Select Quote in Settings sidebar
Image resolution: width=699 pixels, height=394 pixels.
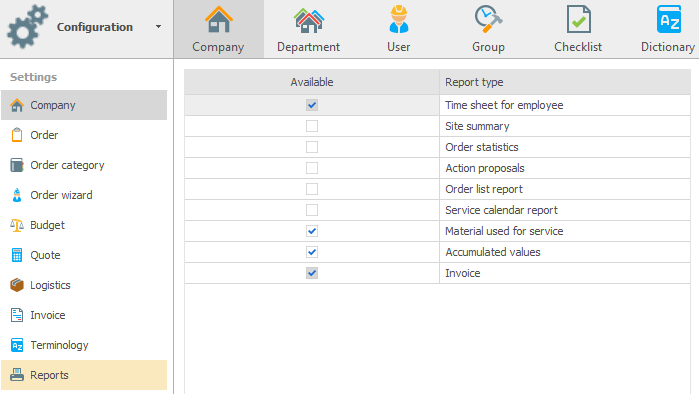tap(84, 255)
